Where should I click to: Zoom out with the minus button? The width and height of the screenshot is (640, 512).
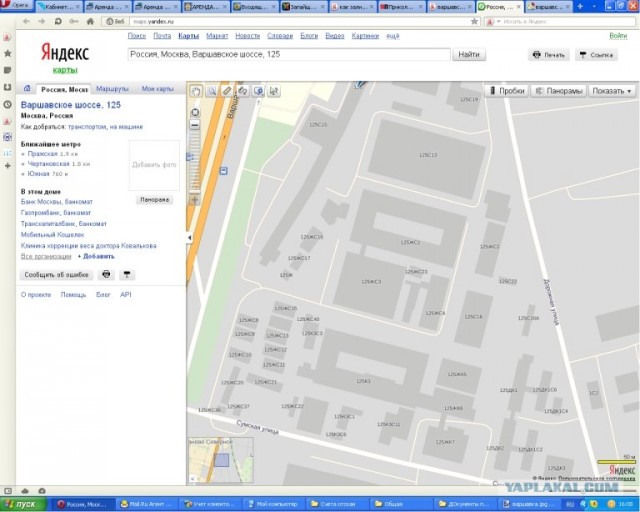click(195, 125)
